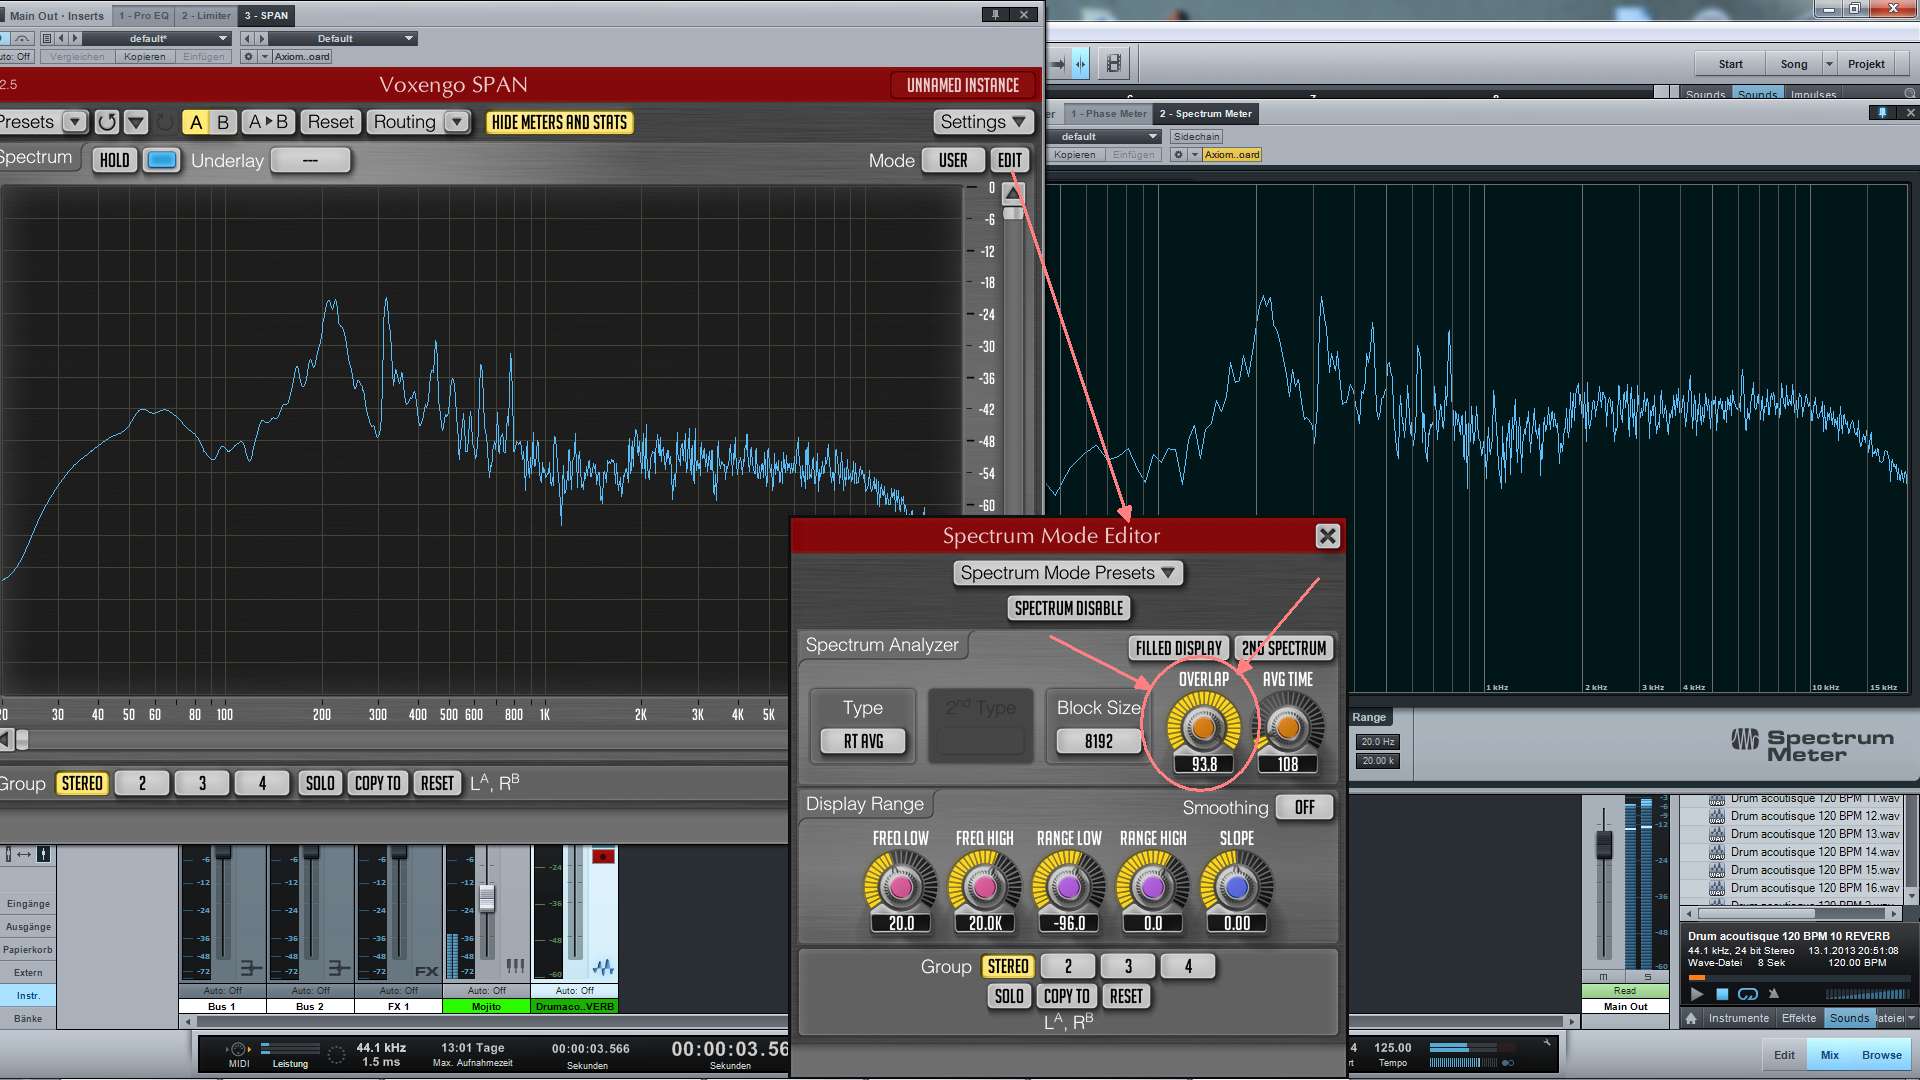Open the default preset dropdown in Spectrum Meter

tap(1105, 136)
